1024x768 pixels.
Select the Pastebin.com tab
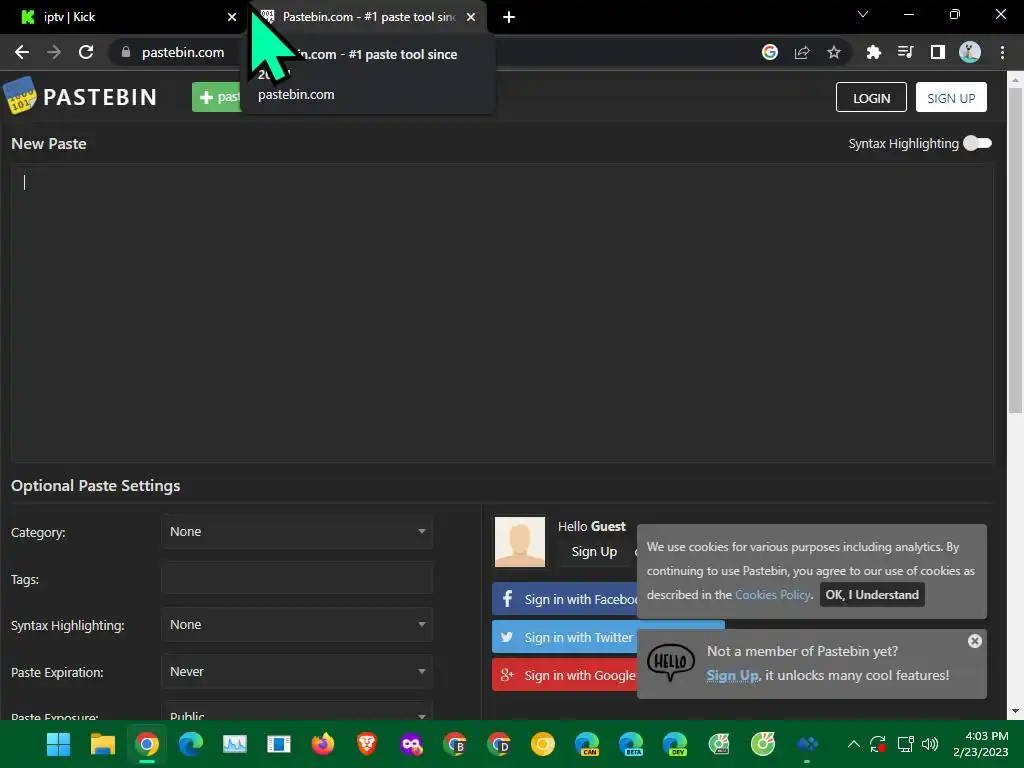pos(367,17)
